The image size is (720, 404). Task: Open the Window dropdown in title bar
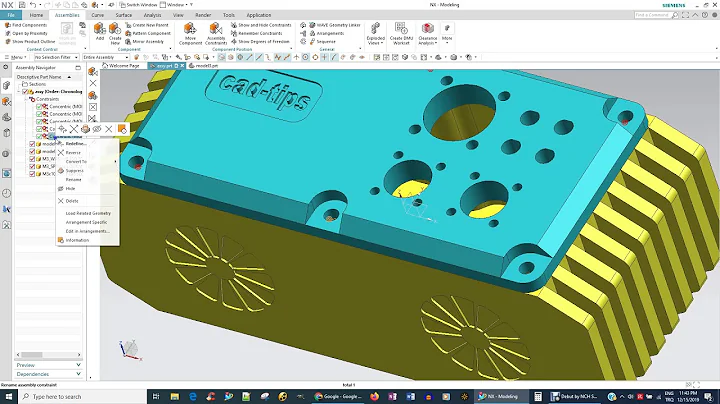pos(175,5)
